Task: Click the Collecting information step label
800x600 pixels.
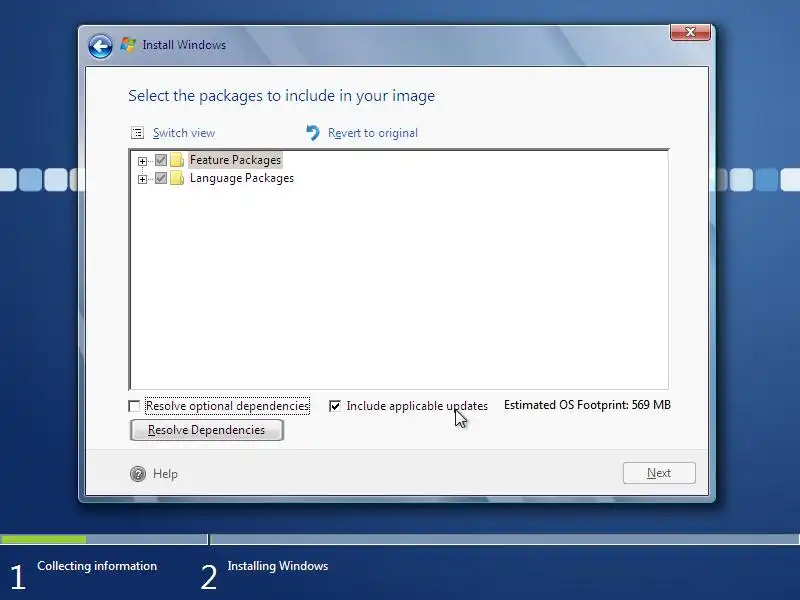Action: (97, 566)
